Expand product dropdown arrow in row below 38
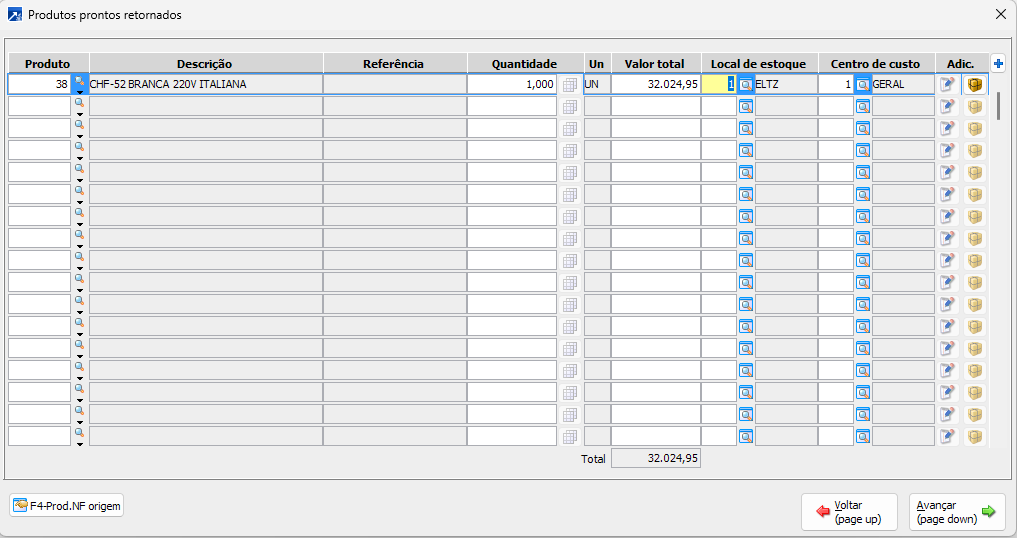The image size is (1017, 538). click(80, 114)
